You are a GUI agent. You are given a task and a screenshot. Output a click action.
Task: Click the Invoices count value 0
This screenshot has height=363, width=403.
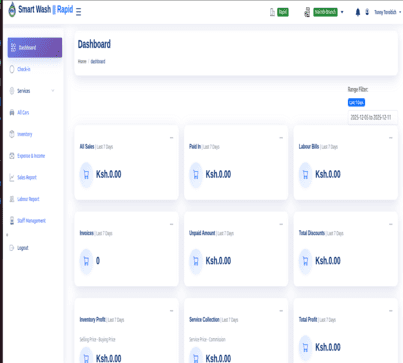98,261
